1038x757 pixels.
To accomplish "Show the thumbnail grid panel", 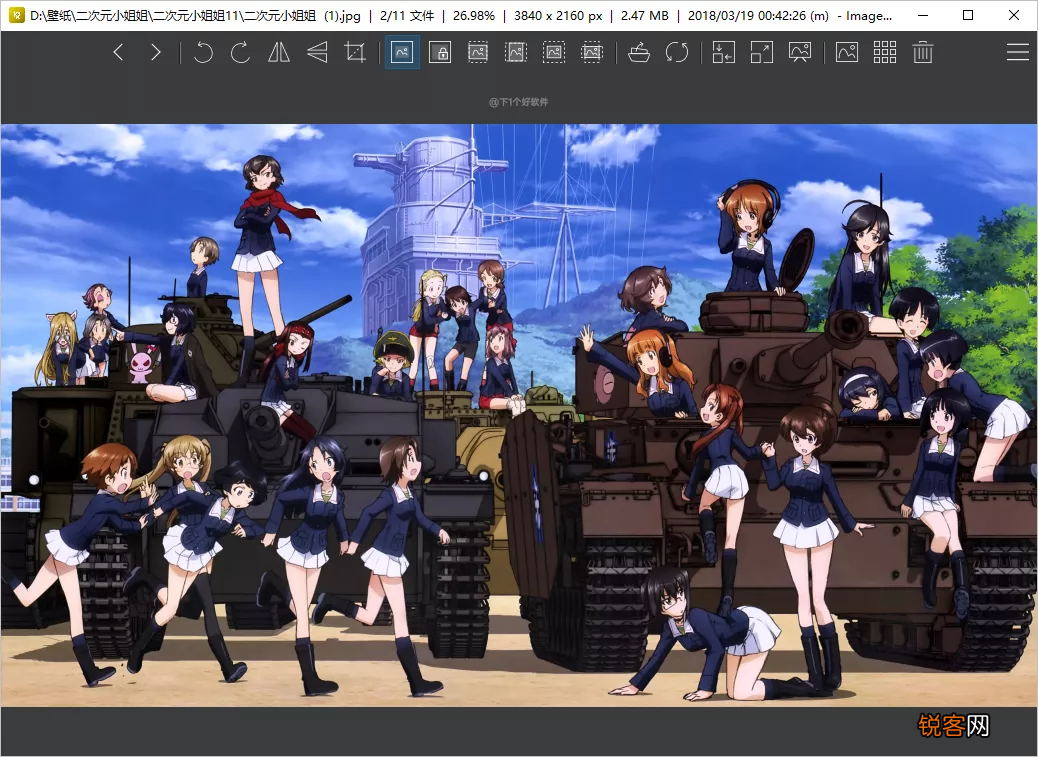I will pos(885,52).
